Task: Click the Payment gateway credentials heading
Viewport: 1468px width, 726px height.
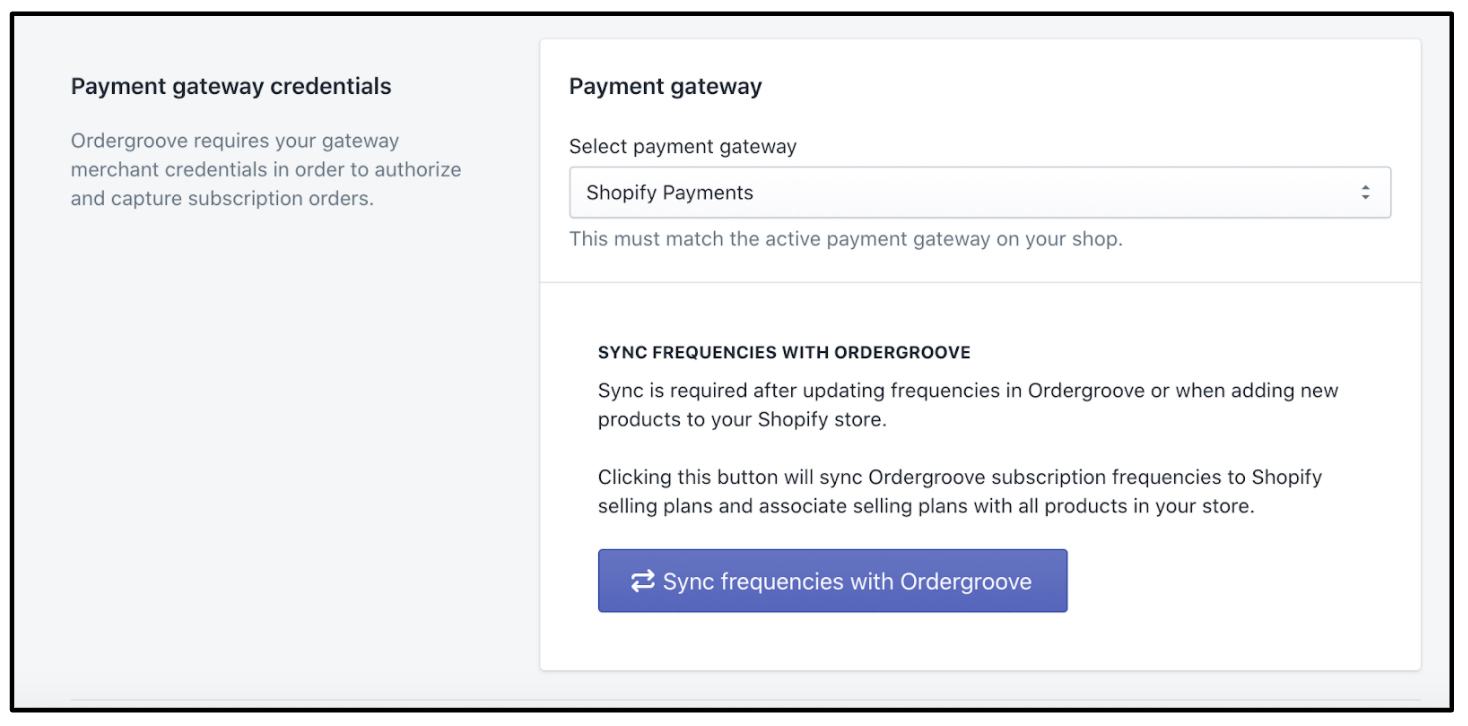Action: tap(231, 87)
